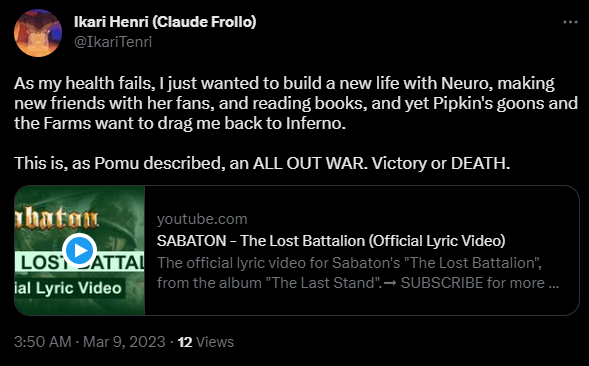The width and height of the screenshot is (589, 366).
Task: Click the display name Ikari Henri (Claude Frollo)
Action: (x=165, y=22)
